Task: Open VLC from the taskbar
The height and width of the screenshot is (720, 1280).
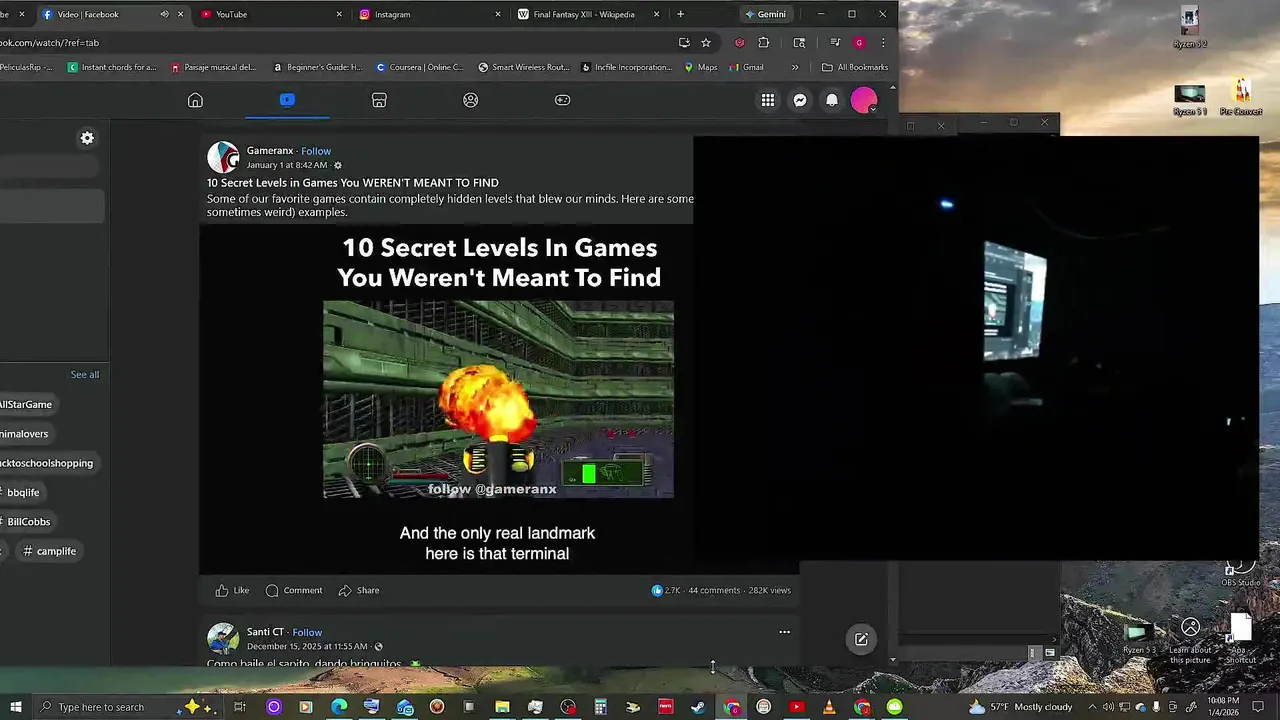Action: pyautogui.click(x=829, y=707)
